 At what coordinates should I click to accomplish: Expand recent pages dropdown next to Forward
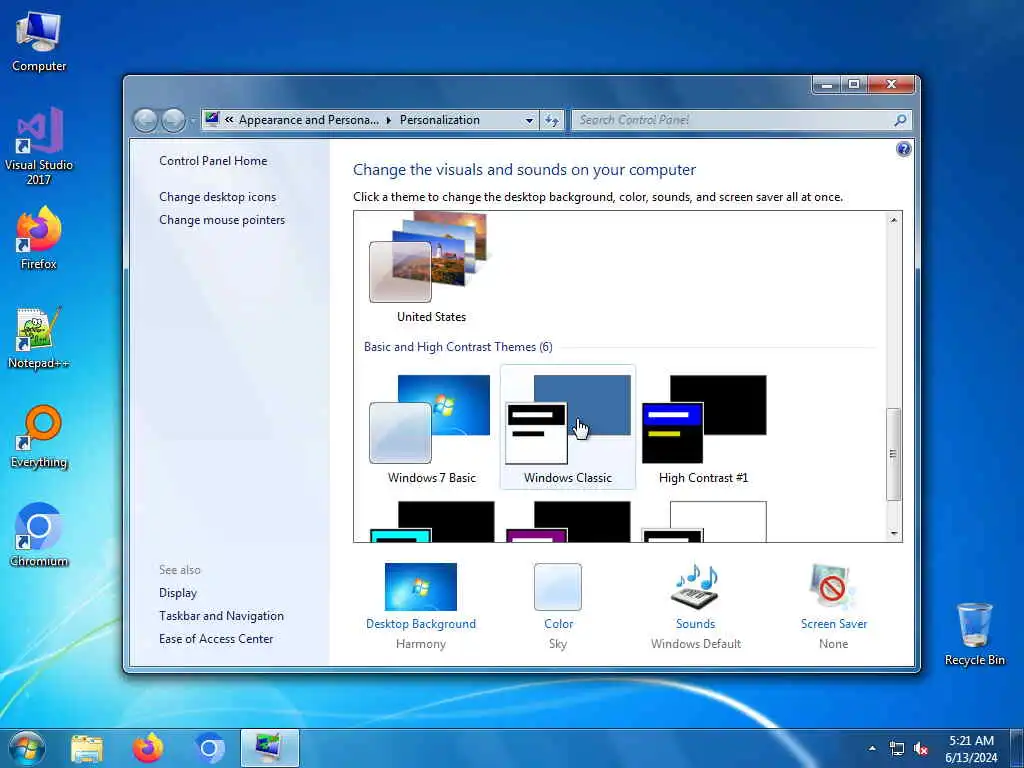click(192, 121)
